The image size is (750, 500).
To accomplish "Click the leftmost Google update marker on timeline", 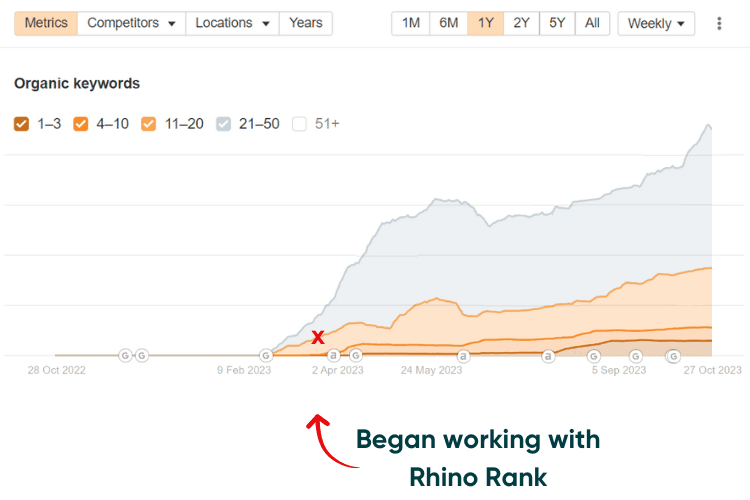I will click(x=125, y=355).
